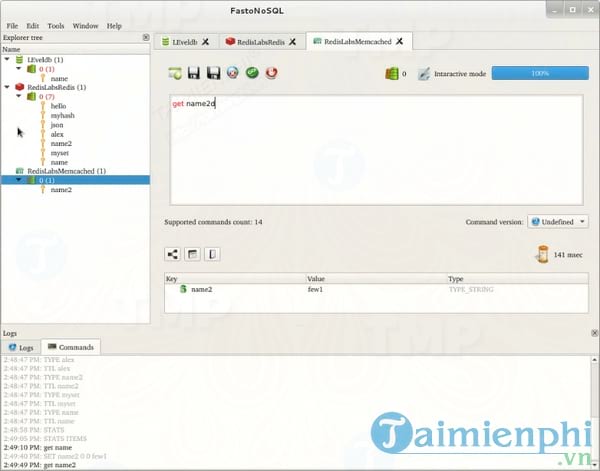
Task: Switch to the Logs tab
Action: tap(22, 347)
